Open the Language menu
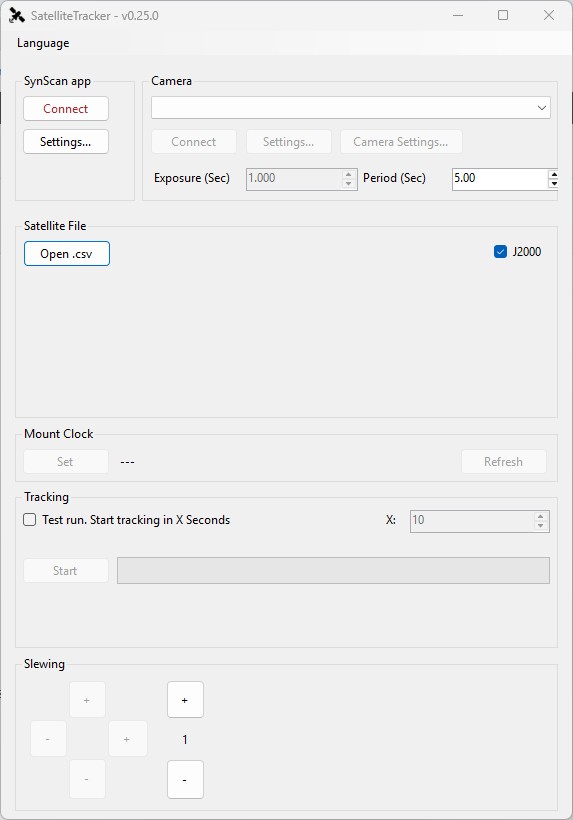This screenshot has width=573, height=820. (43, 43)
